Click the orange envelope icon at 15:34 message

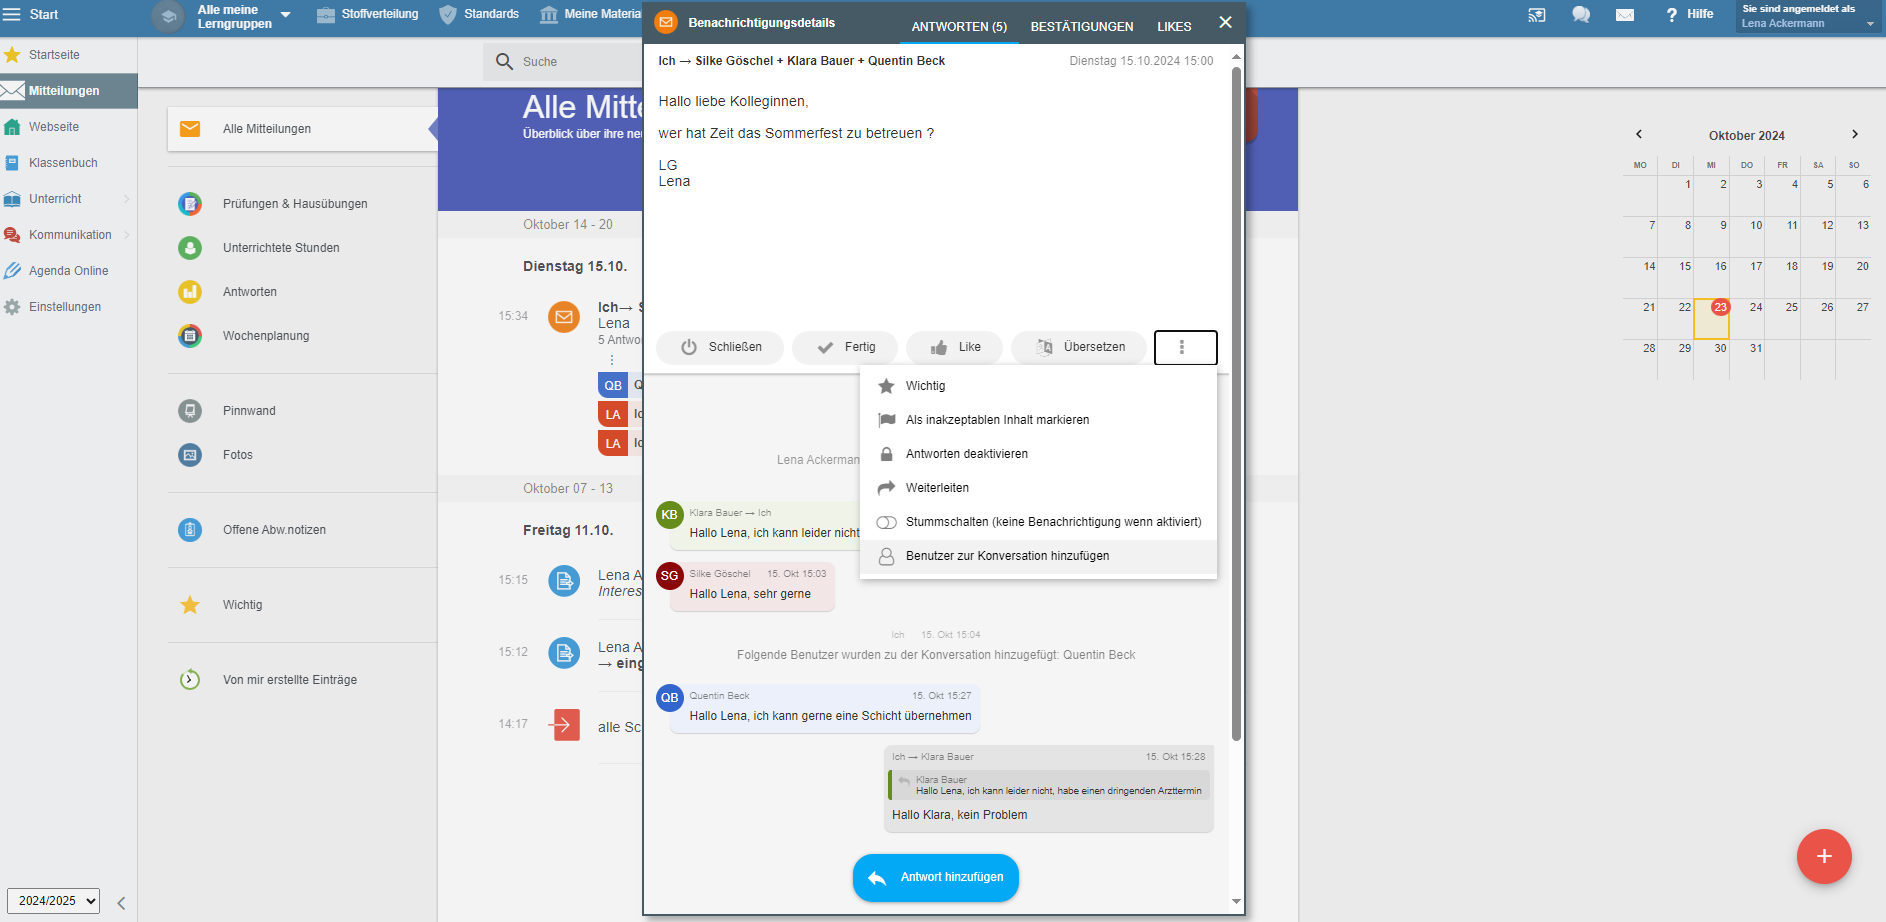[x=564, y=317]
